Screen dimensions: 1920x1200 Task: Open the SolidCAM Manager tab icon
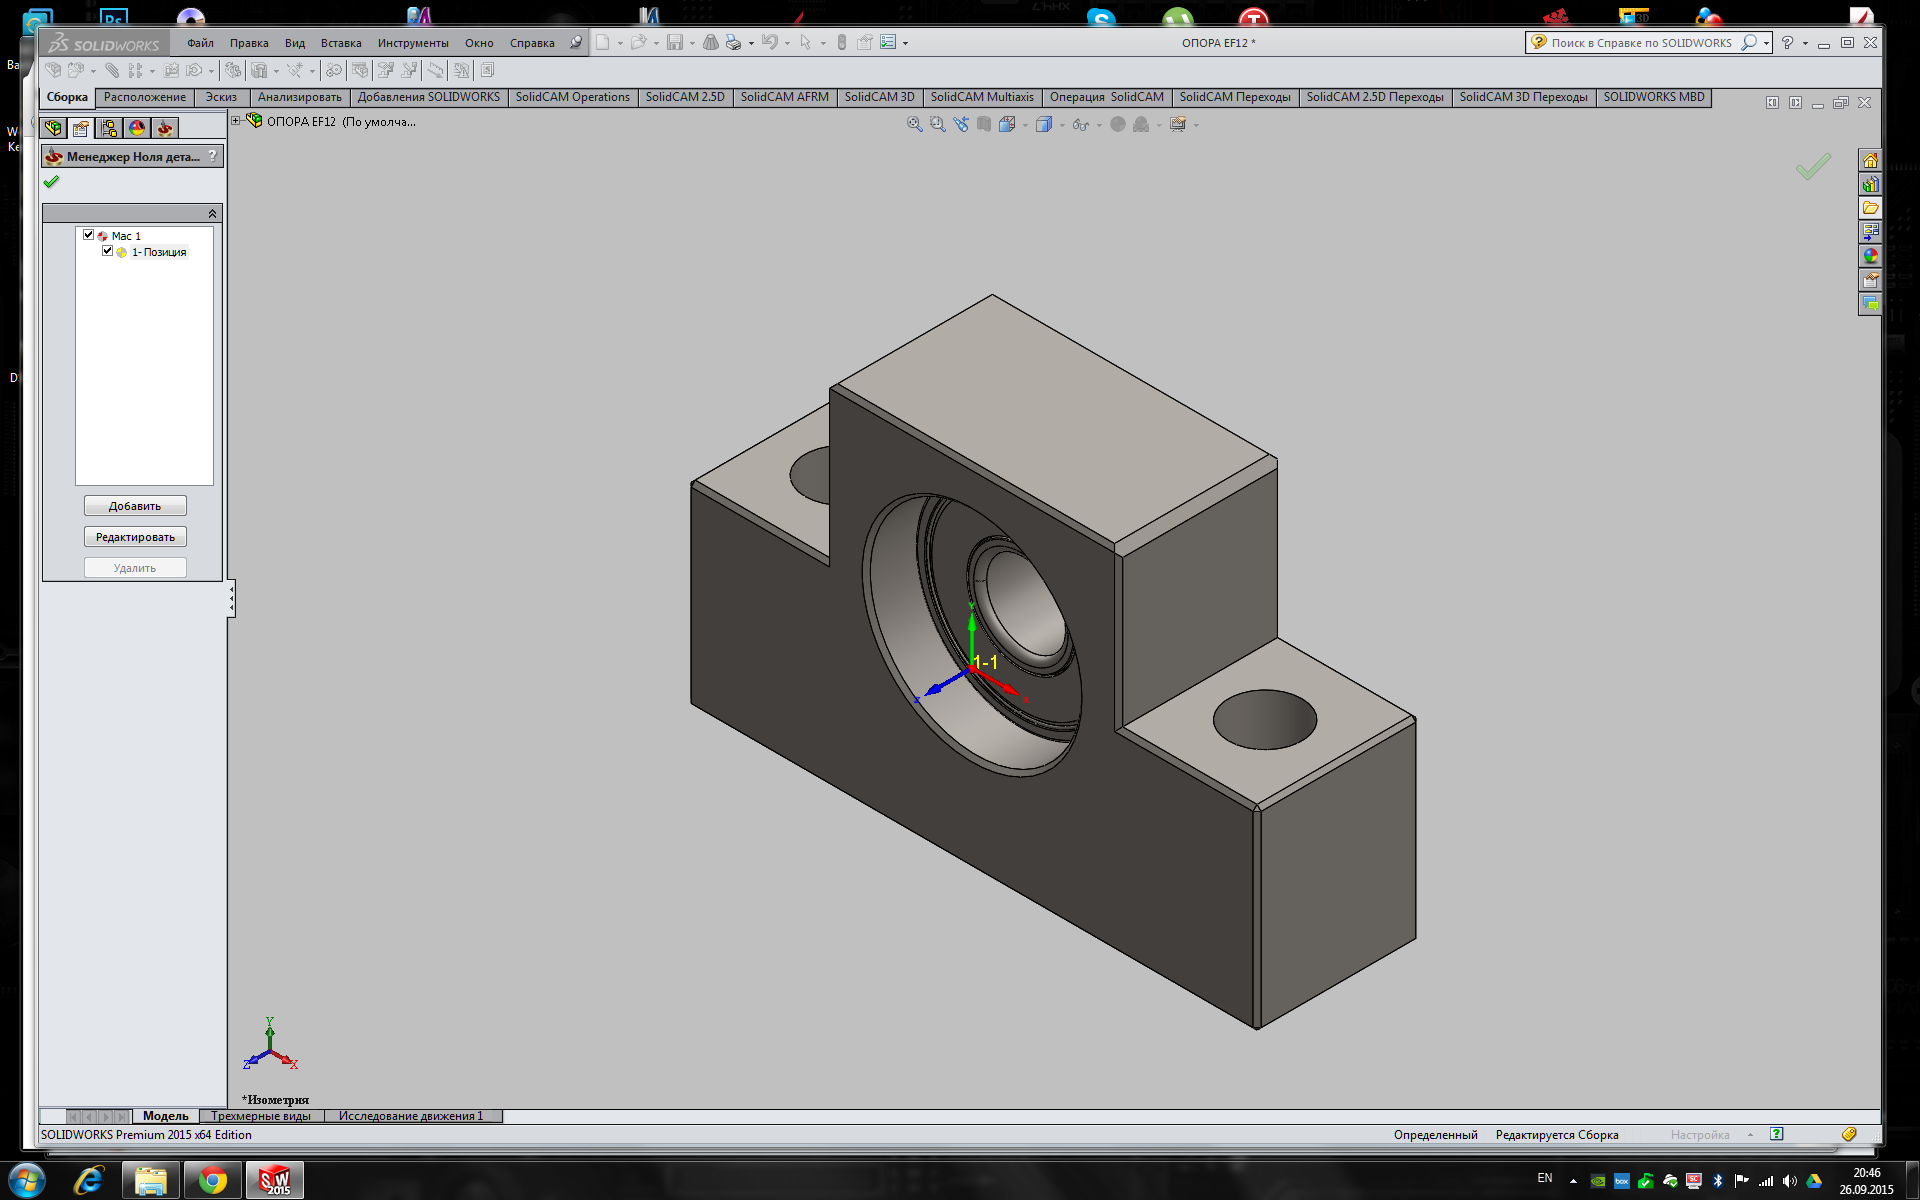pos(165,128)
